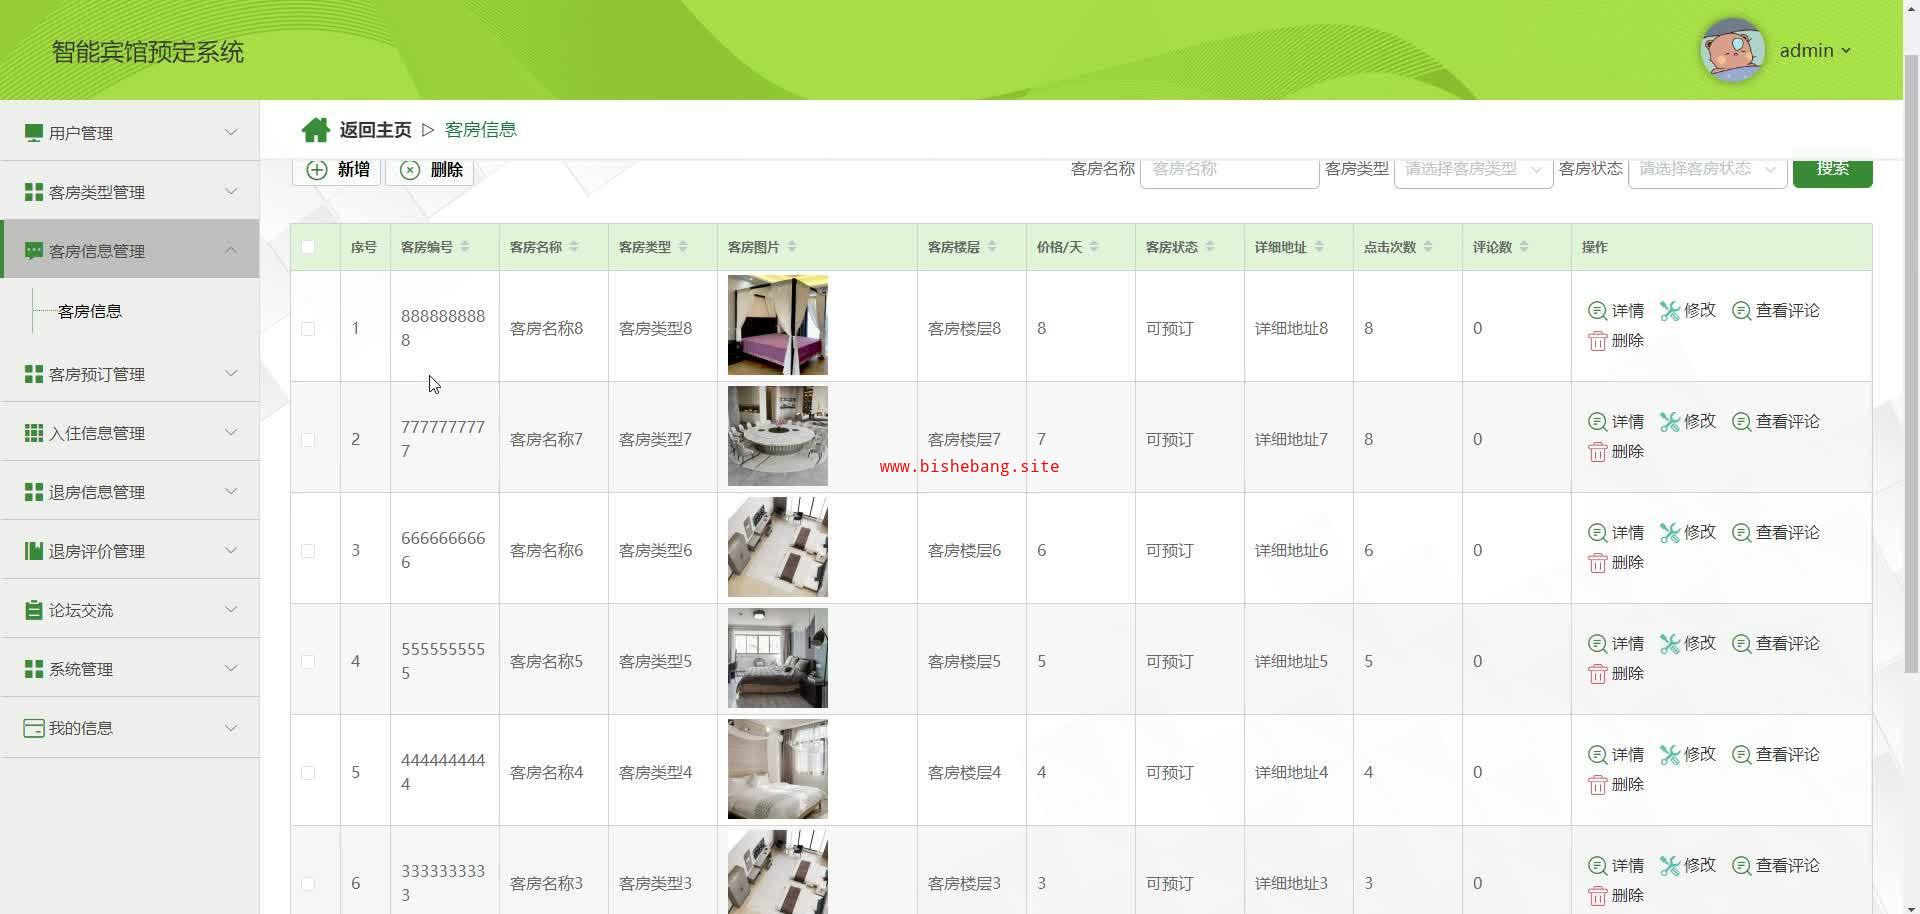Click the 修改 edit icon for 客房名称8
The image size is (1920, 914).
pos(1670,311)
